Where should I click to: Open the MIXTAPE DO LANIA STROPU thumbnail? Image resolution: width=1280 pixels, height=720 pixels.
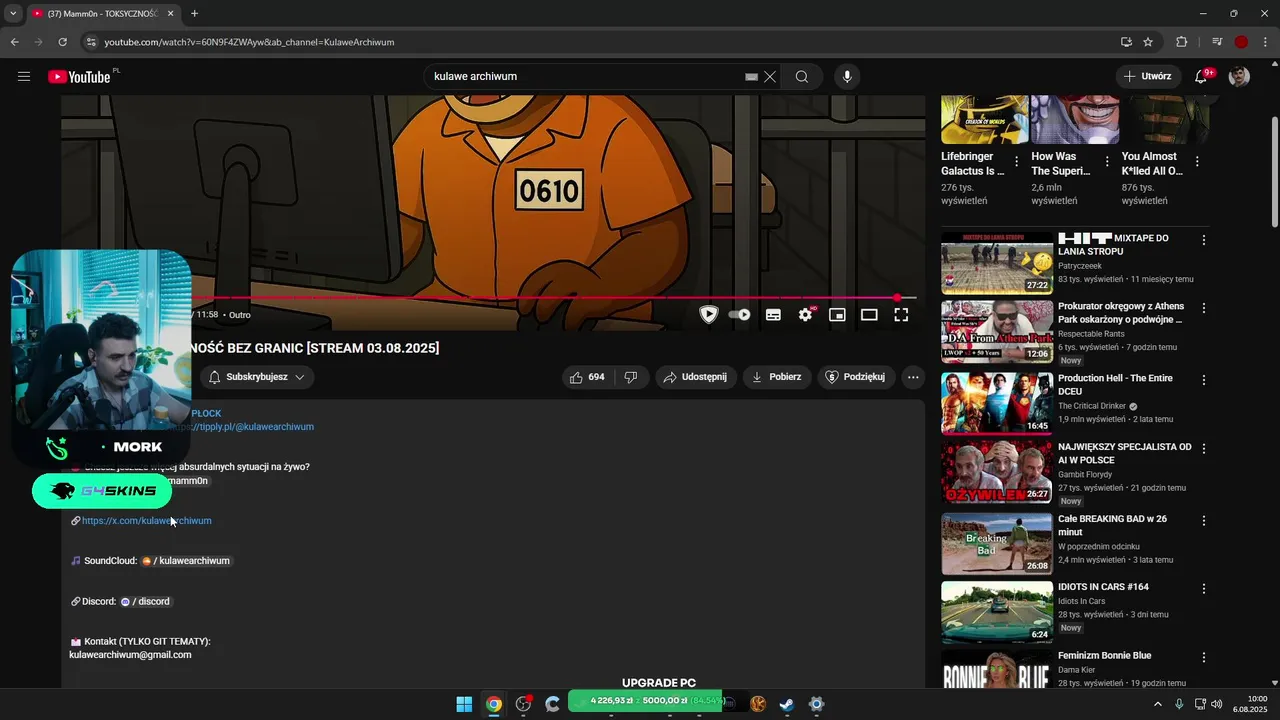[997, 263]
